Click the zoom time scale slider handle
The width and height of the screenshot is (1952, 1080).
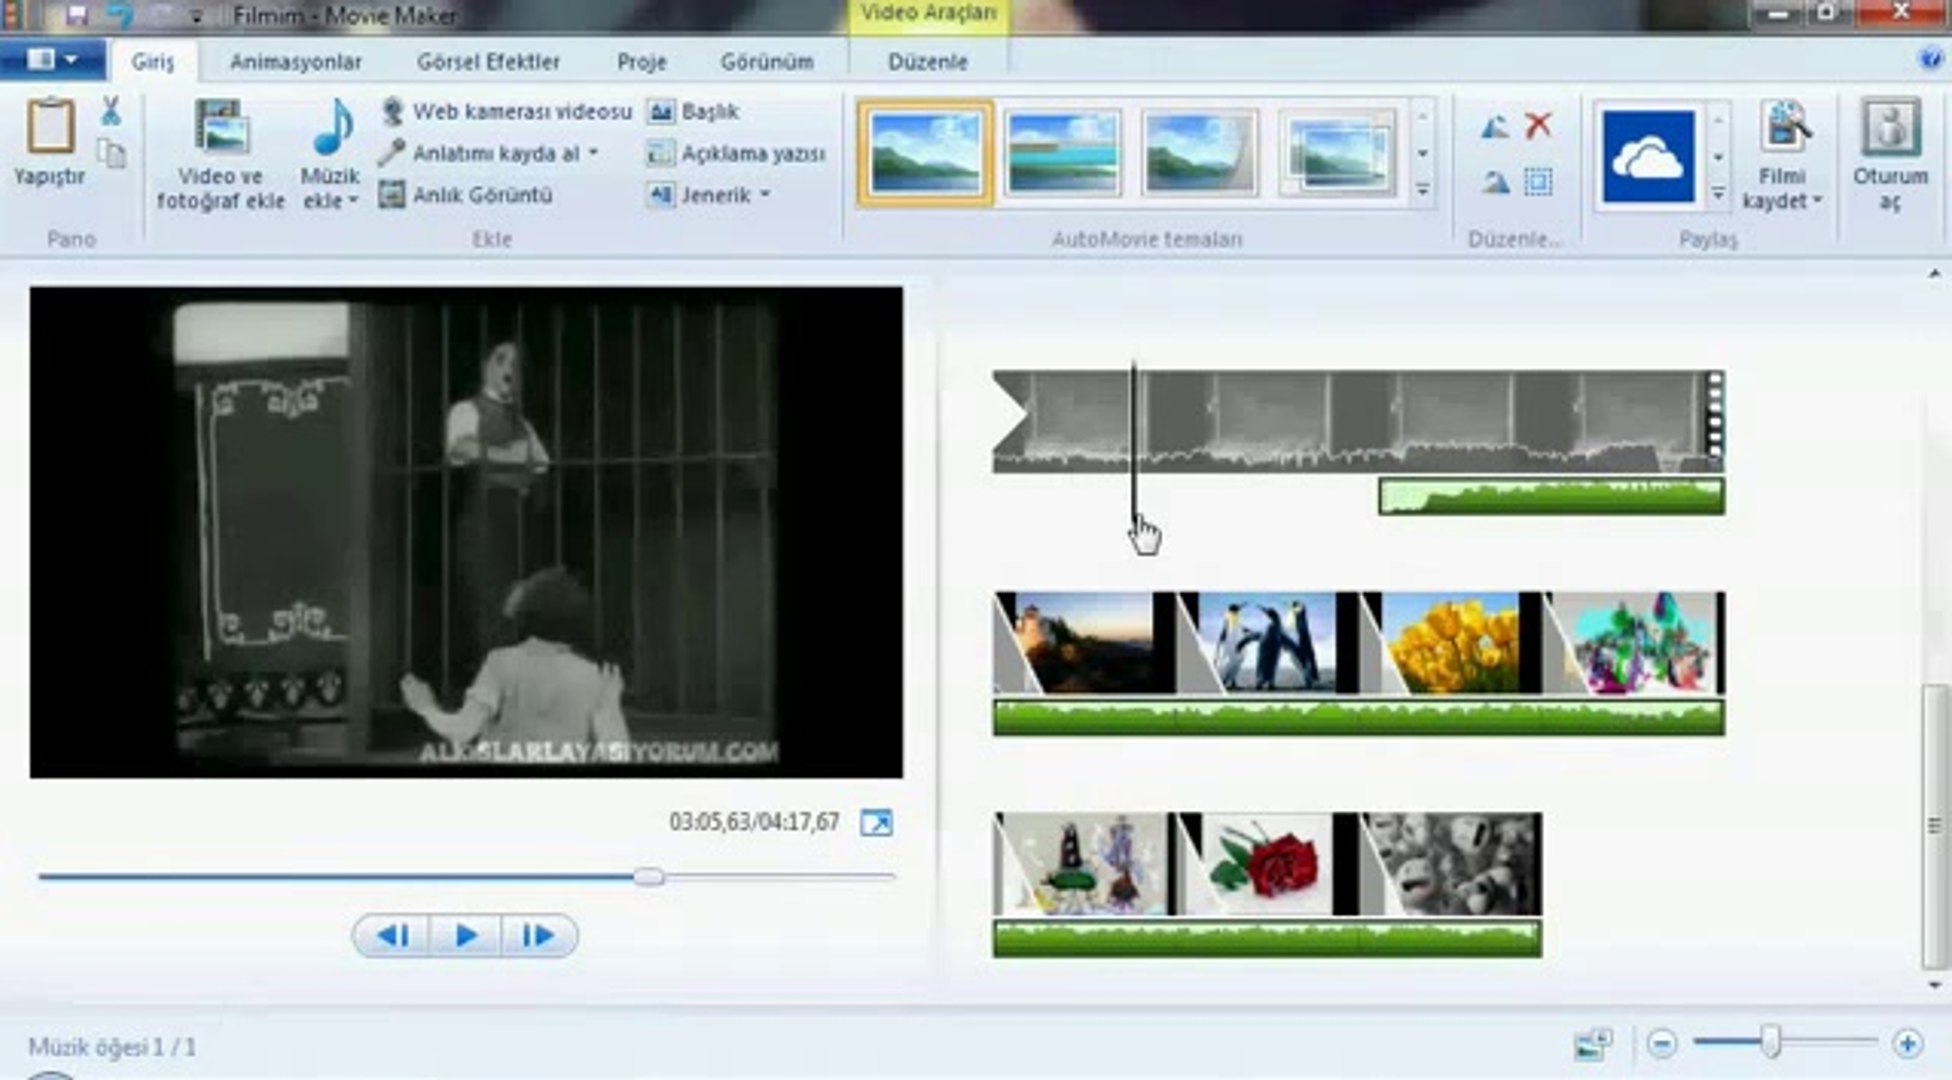click(1771, 1043)
